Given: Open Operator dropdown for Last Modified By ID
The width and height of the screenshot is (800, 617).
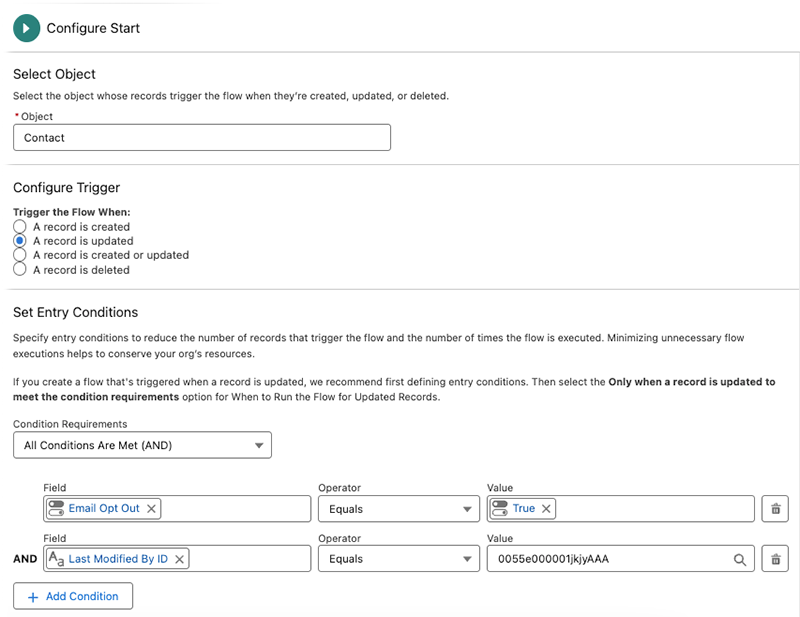Looking at the screenshot, I should tap(398, 559).
